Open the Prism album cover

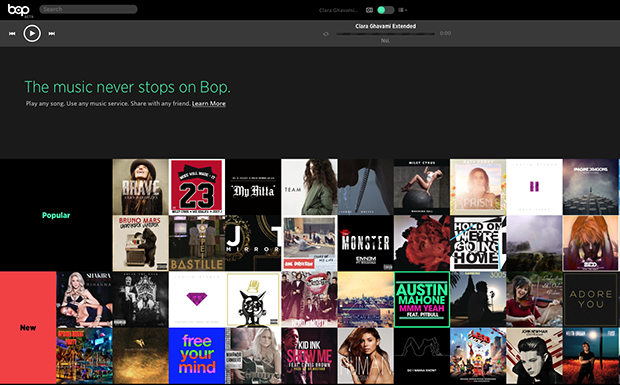478,187
